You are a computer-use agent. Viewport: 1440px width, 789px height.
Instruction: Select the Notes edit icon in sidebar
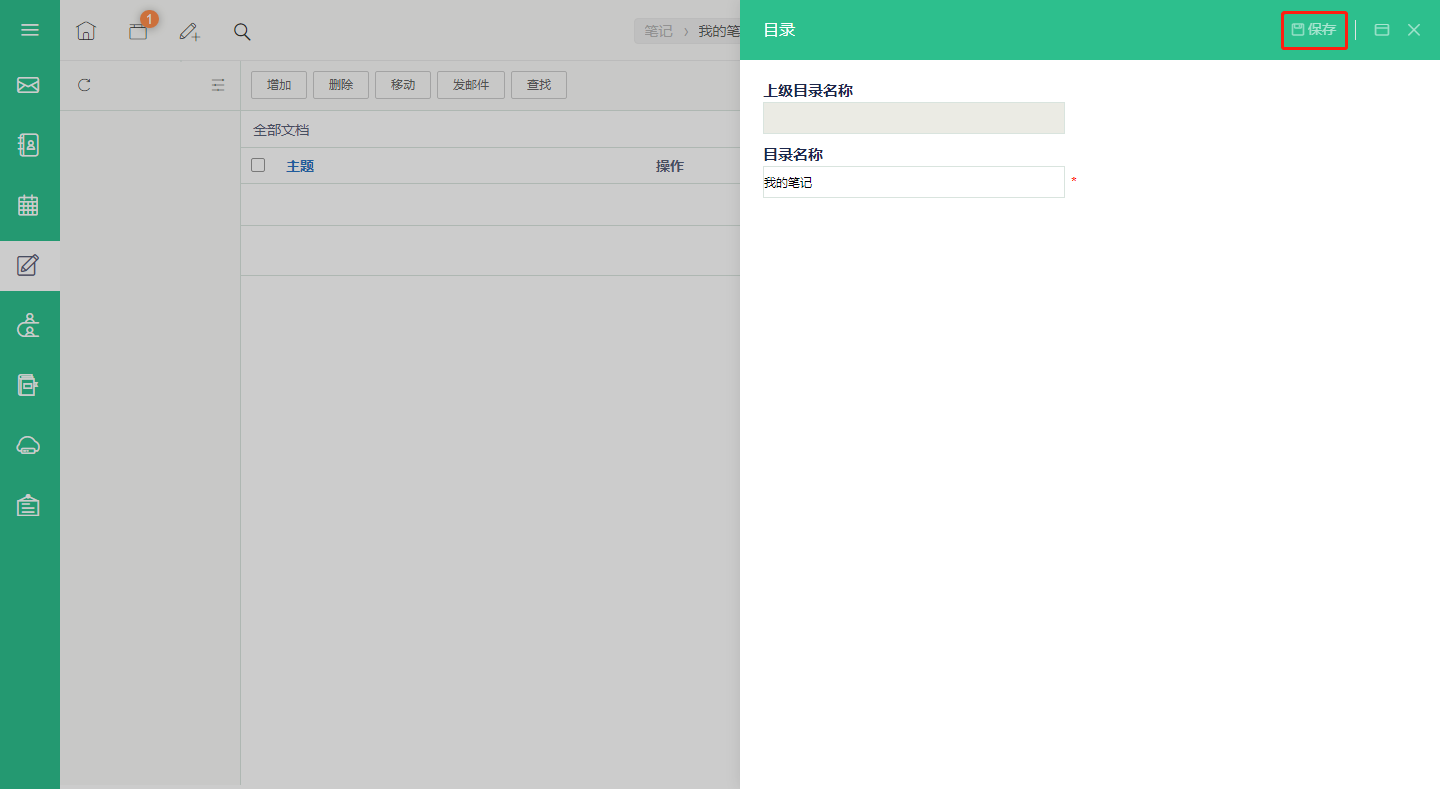point(28,265)
